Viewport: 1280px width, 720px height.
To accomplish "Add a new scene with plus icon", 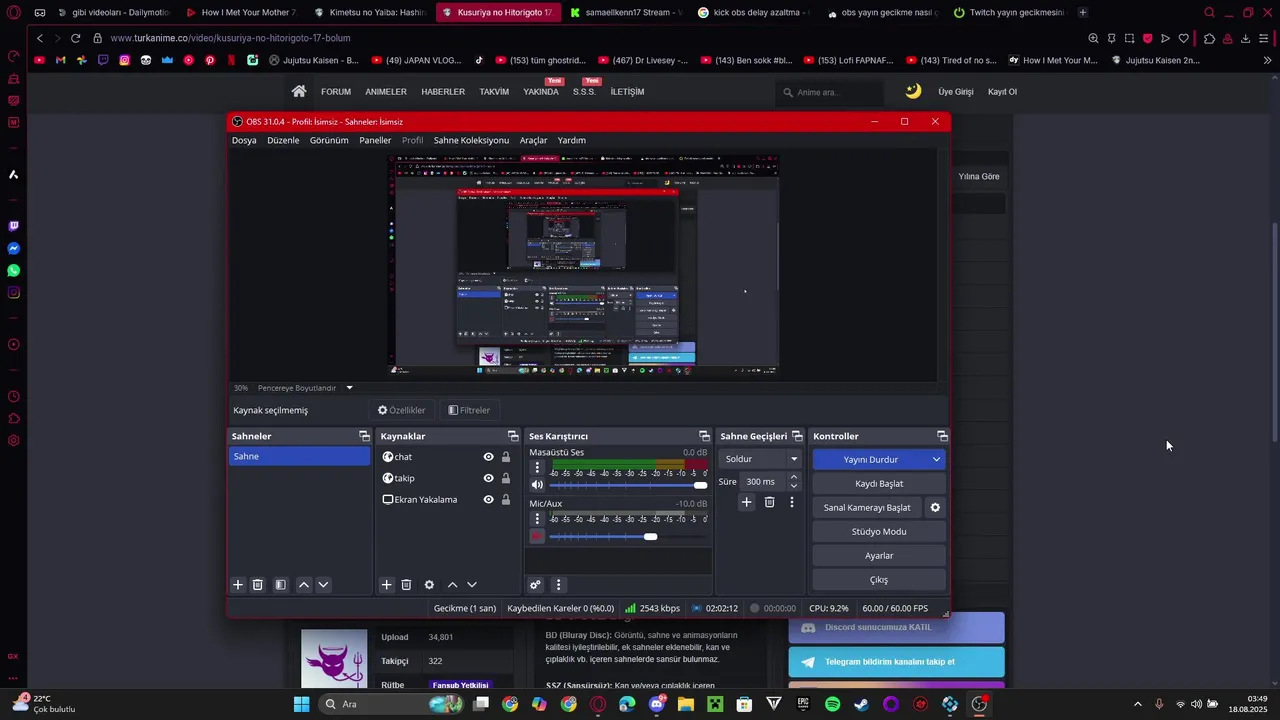I will (x=238, y=585).
